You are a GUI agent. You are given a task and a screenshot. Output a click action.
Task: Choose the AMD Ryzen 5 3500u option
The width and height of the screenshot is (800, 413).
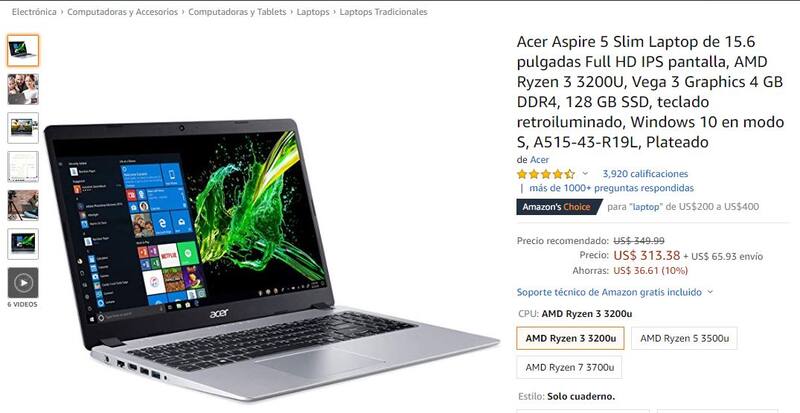(x=684, y=338)
